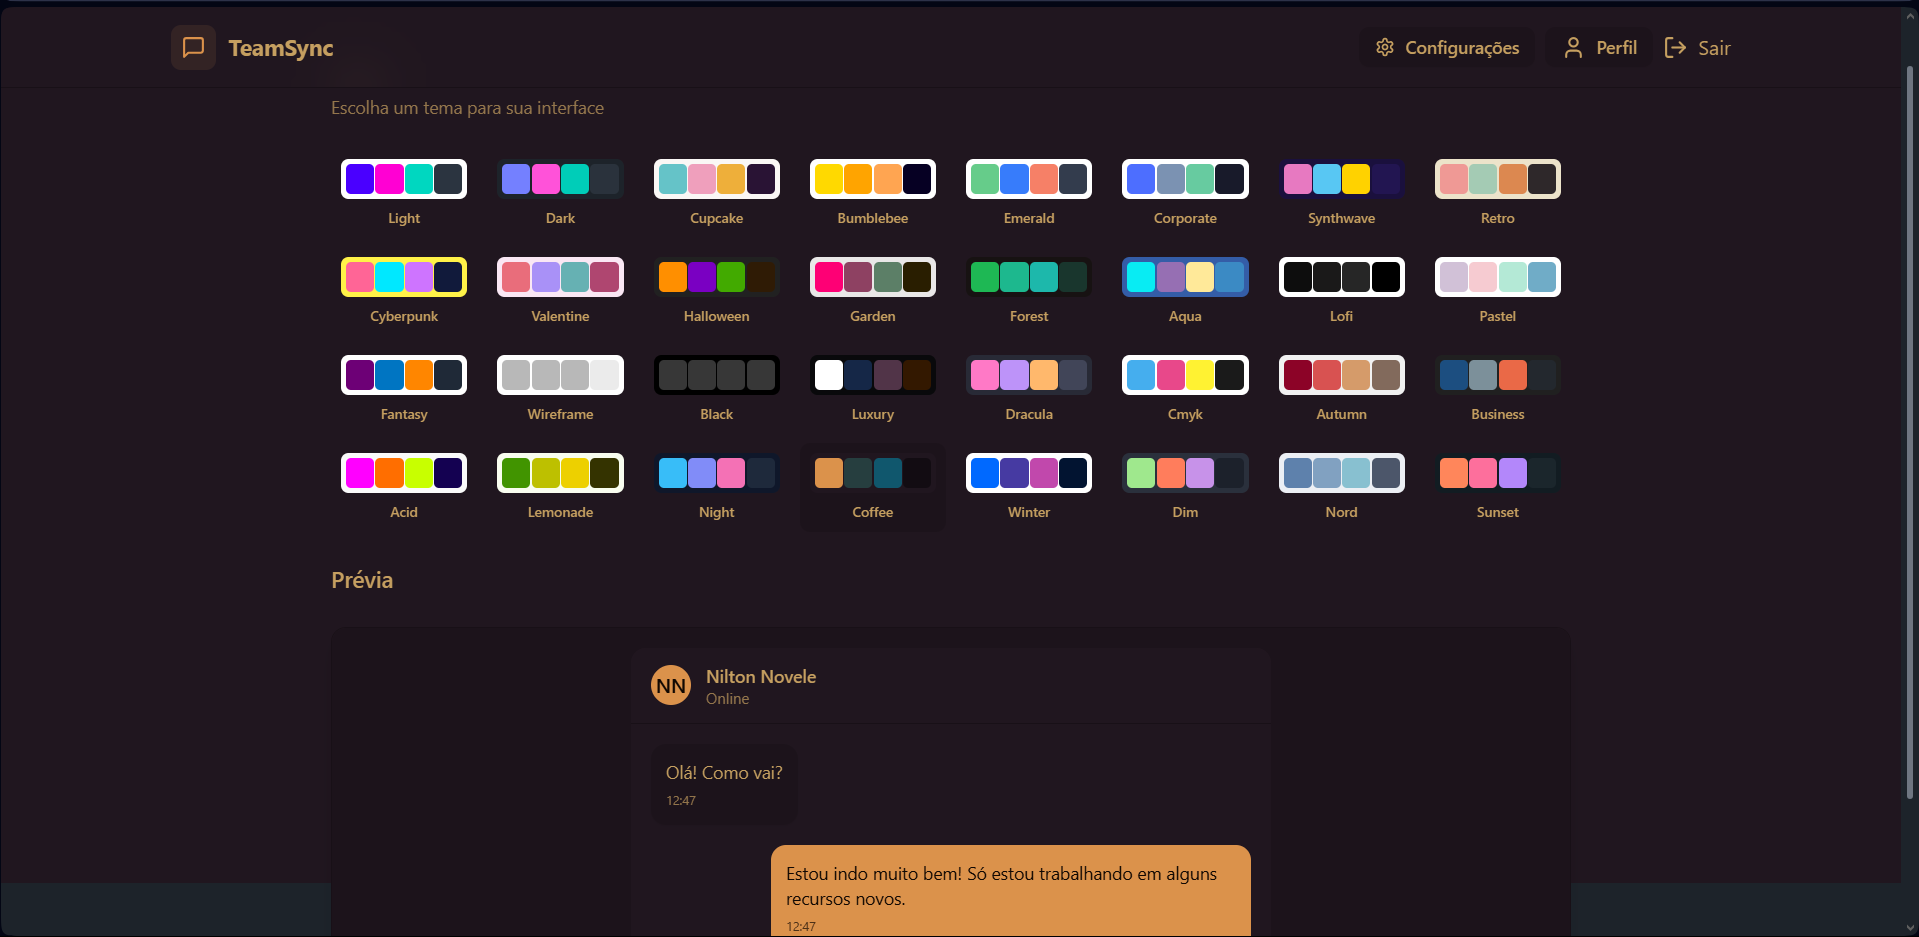The image size is (1919, 937).
Task: Apply the Cyberpunk theme palette
Action: coord(404,277)
